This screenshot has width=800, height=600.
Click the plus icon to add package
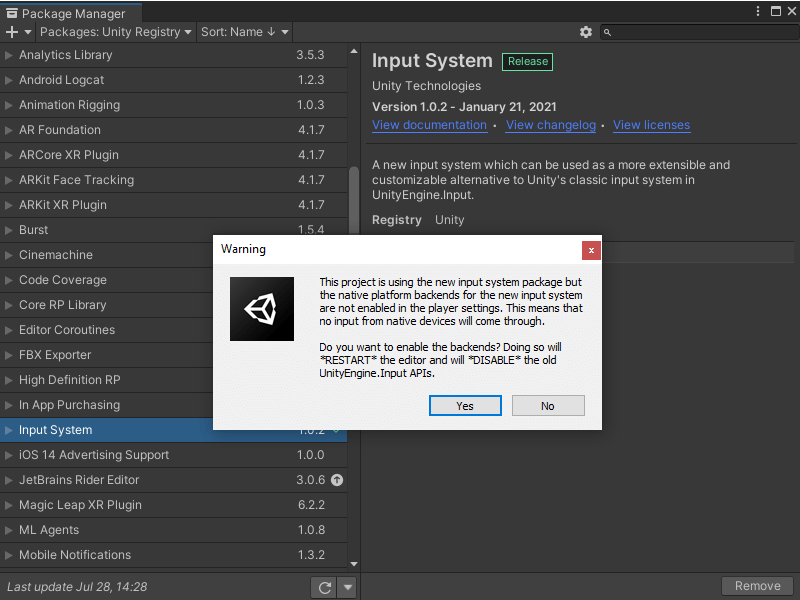coord(12,32)
